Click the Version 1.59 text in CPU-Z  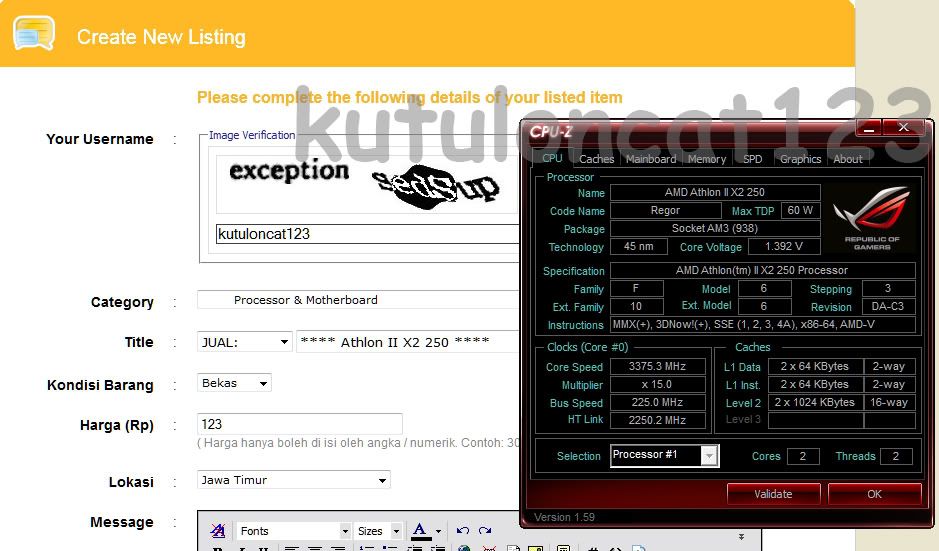pyautogui.click(x=564, y=517)
